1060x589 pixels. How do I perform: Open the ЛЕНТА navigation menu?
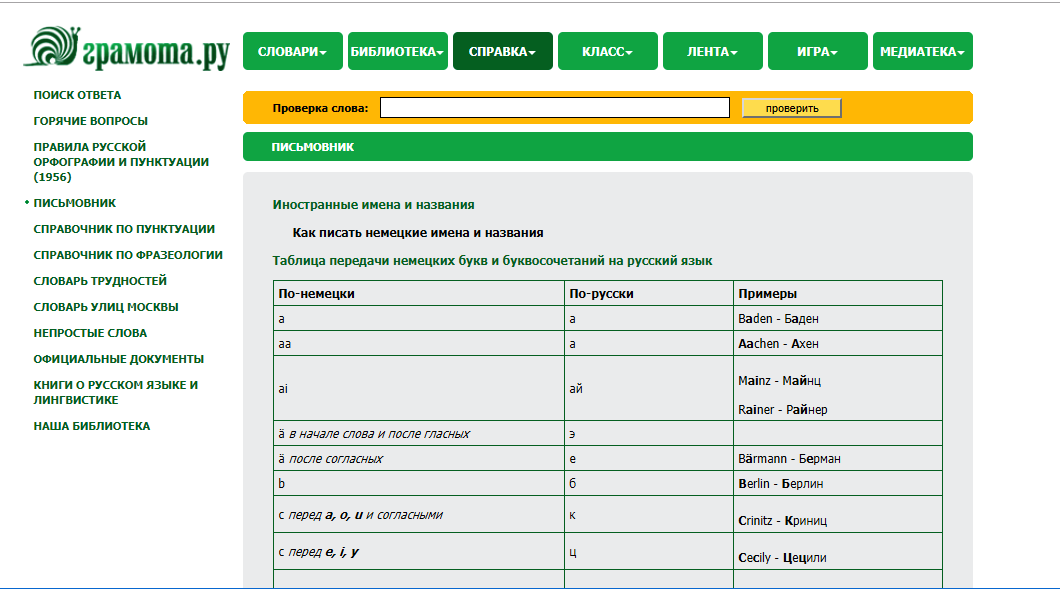pos(713,51)
